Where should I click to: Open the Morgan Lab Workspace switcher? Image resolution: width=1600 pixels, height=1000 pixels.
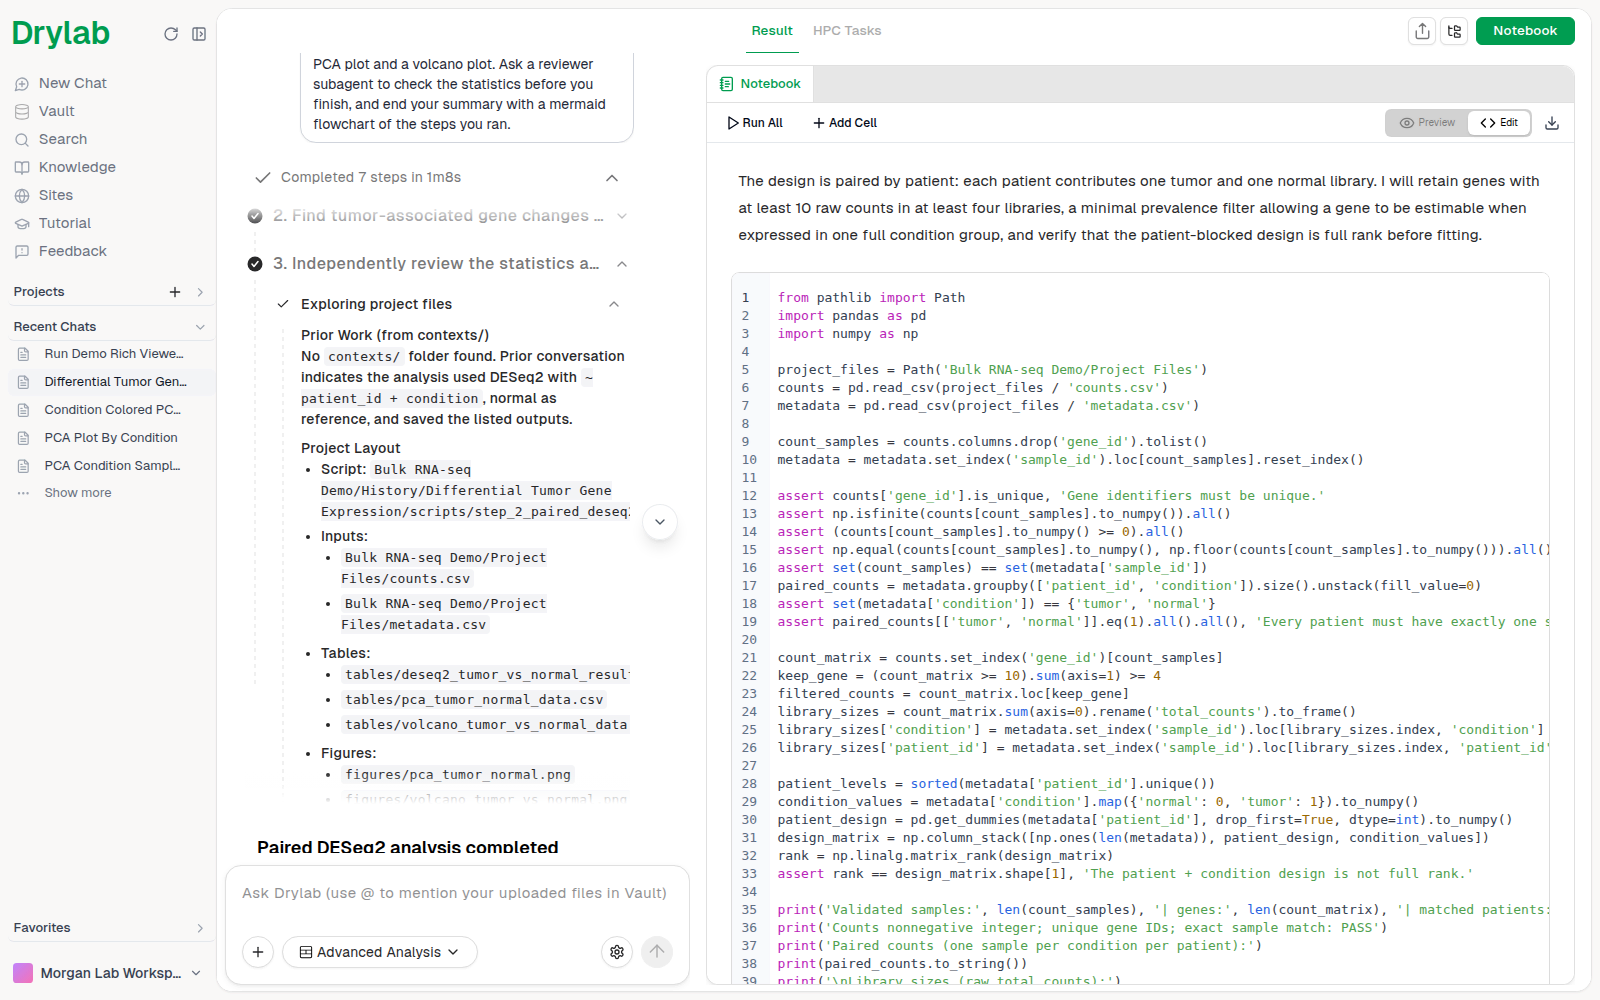(108, 973)
